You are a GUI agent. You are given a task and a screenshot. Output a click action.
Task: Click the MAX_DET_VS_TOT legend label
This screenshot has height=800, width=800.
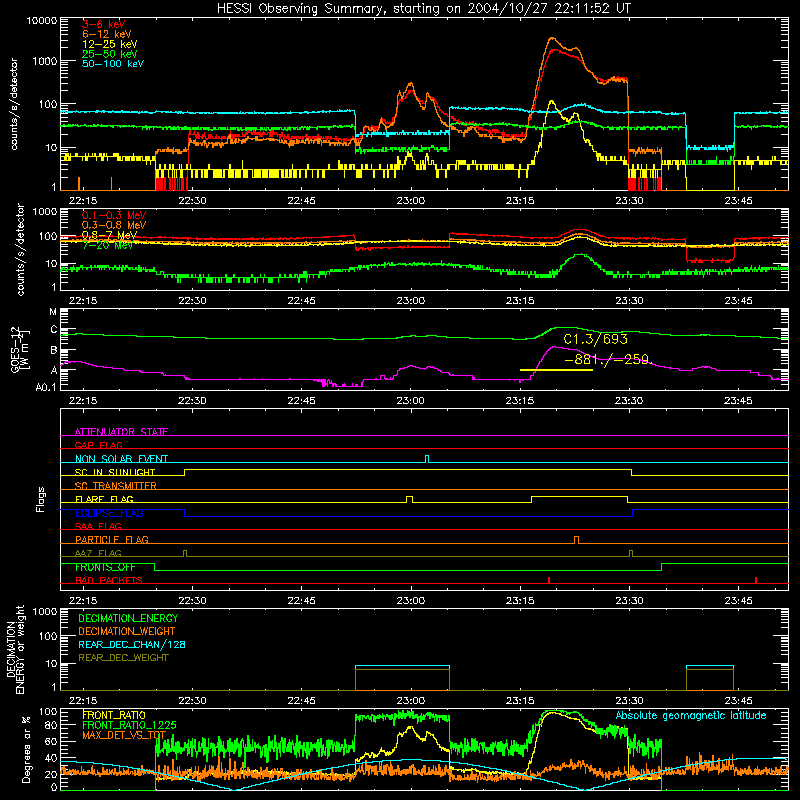(124, 735)
